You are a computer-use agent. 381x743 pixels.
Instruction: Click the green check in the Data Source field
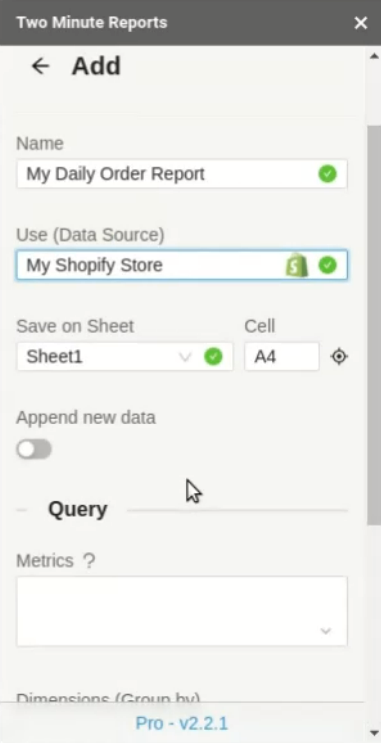point(327,265)
